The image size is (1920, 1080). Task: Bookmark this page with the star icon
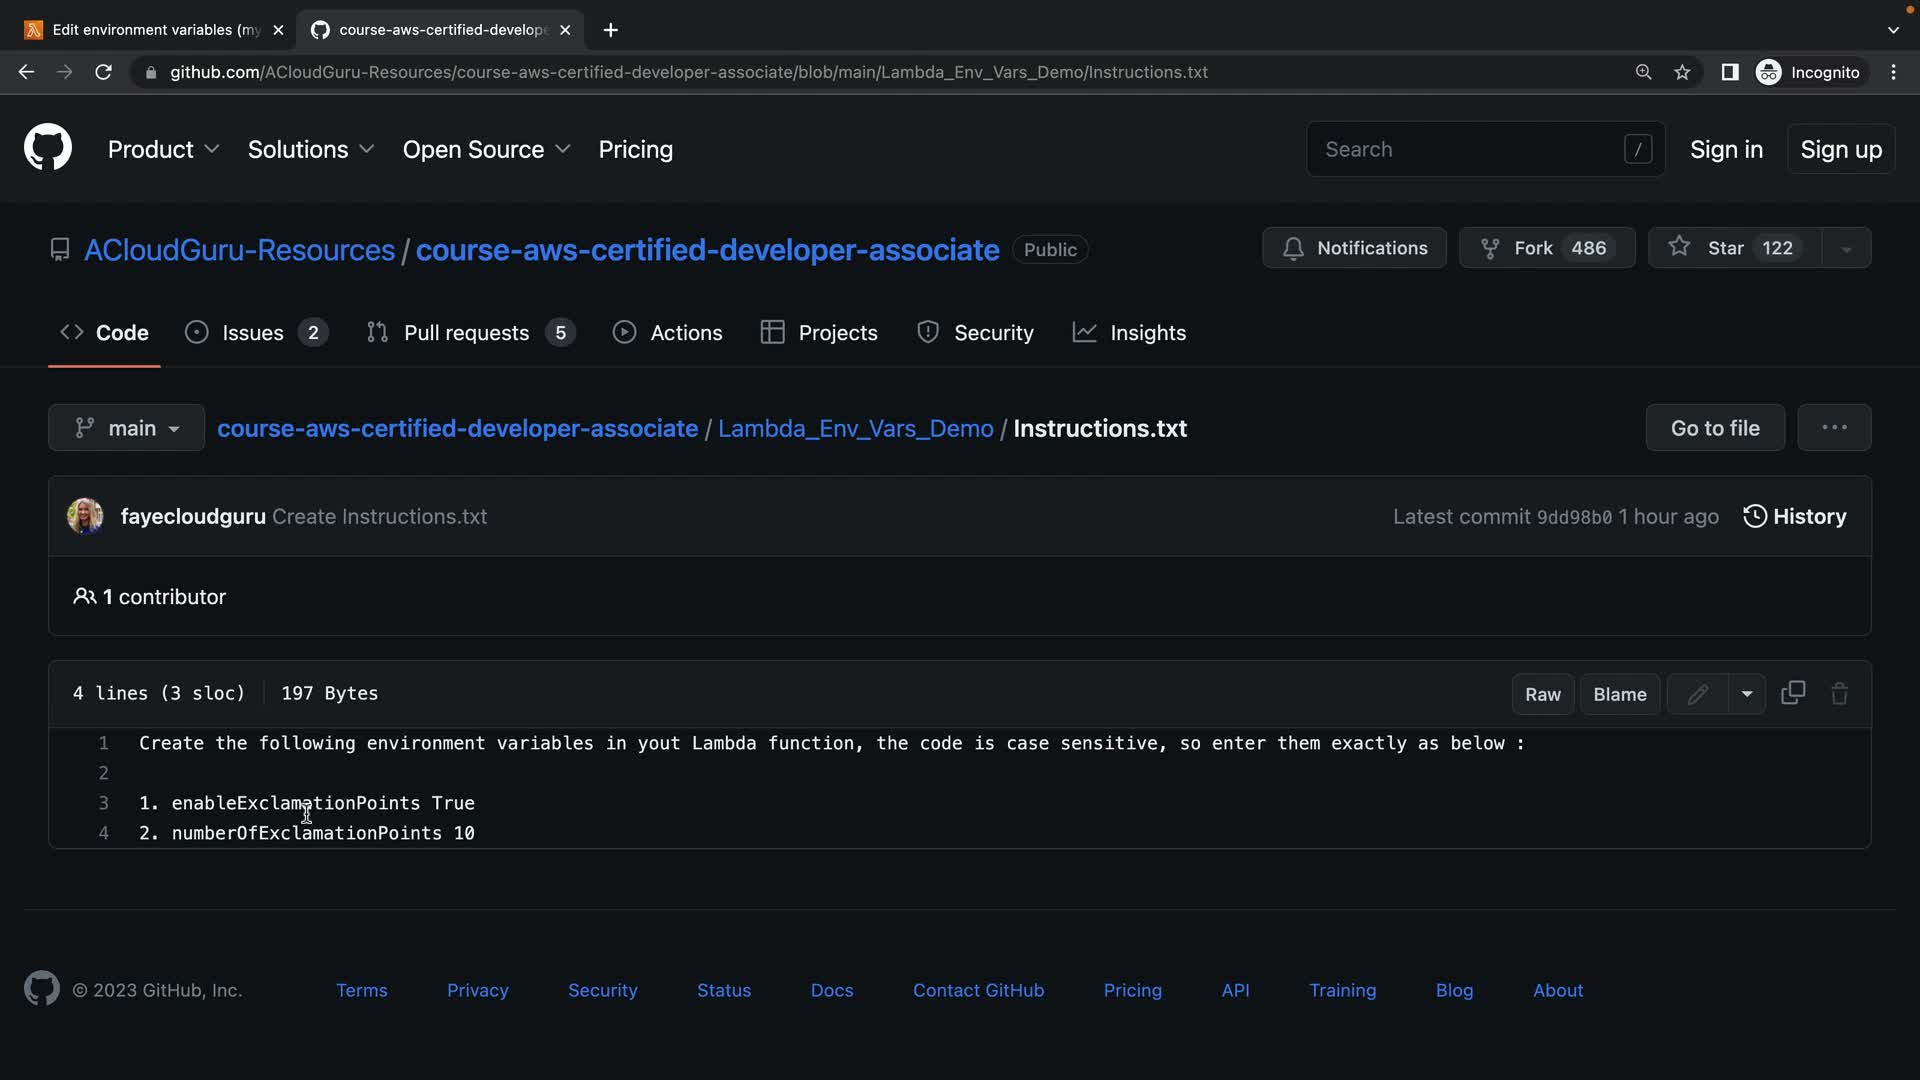pyautogui.click(x=1683, y=72)
